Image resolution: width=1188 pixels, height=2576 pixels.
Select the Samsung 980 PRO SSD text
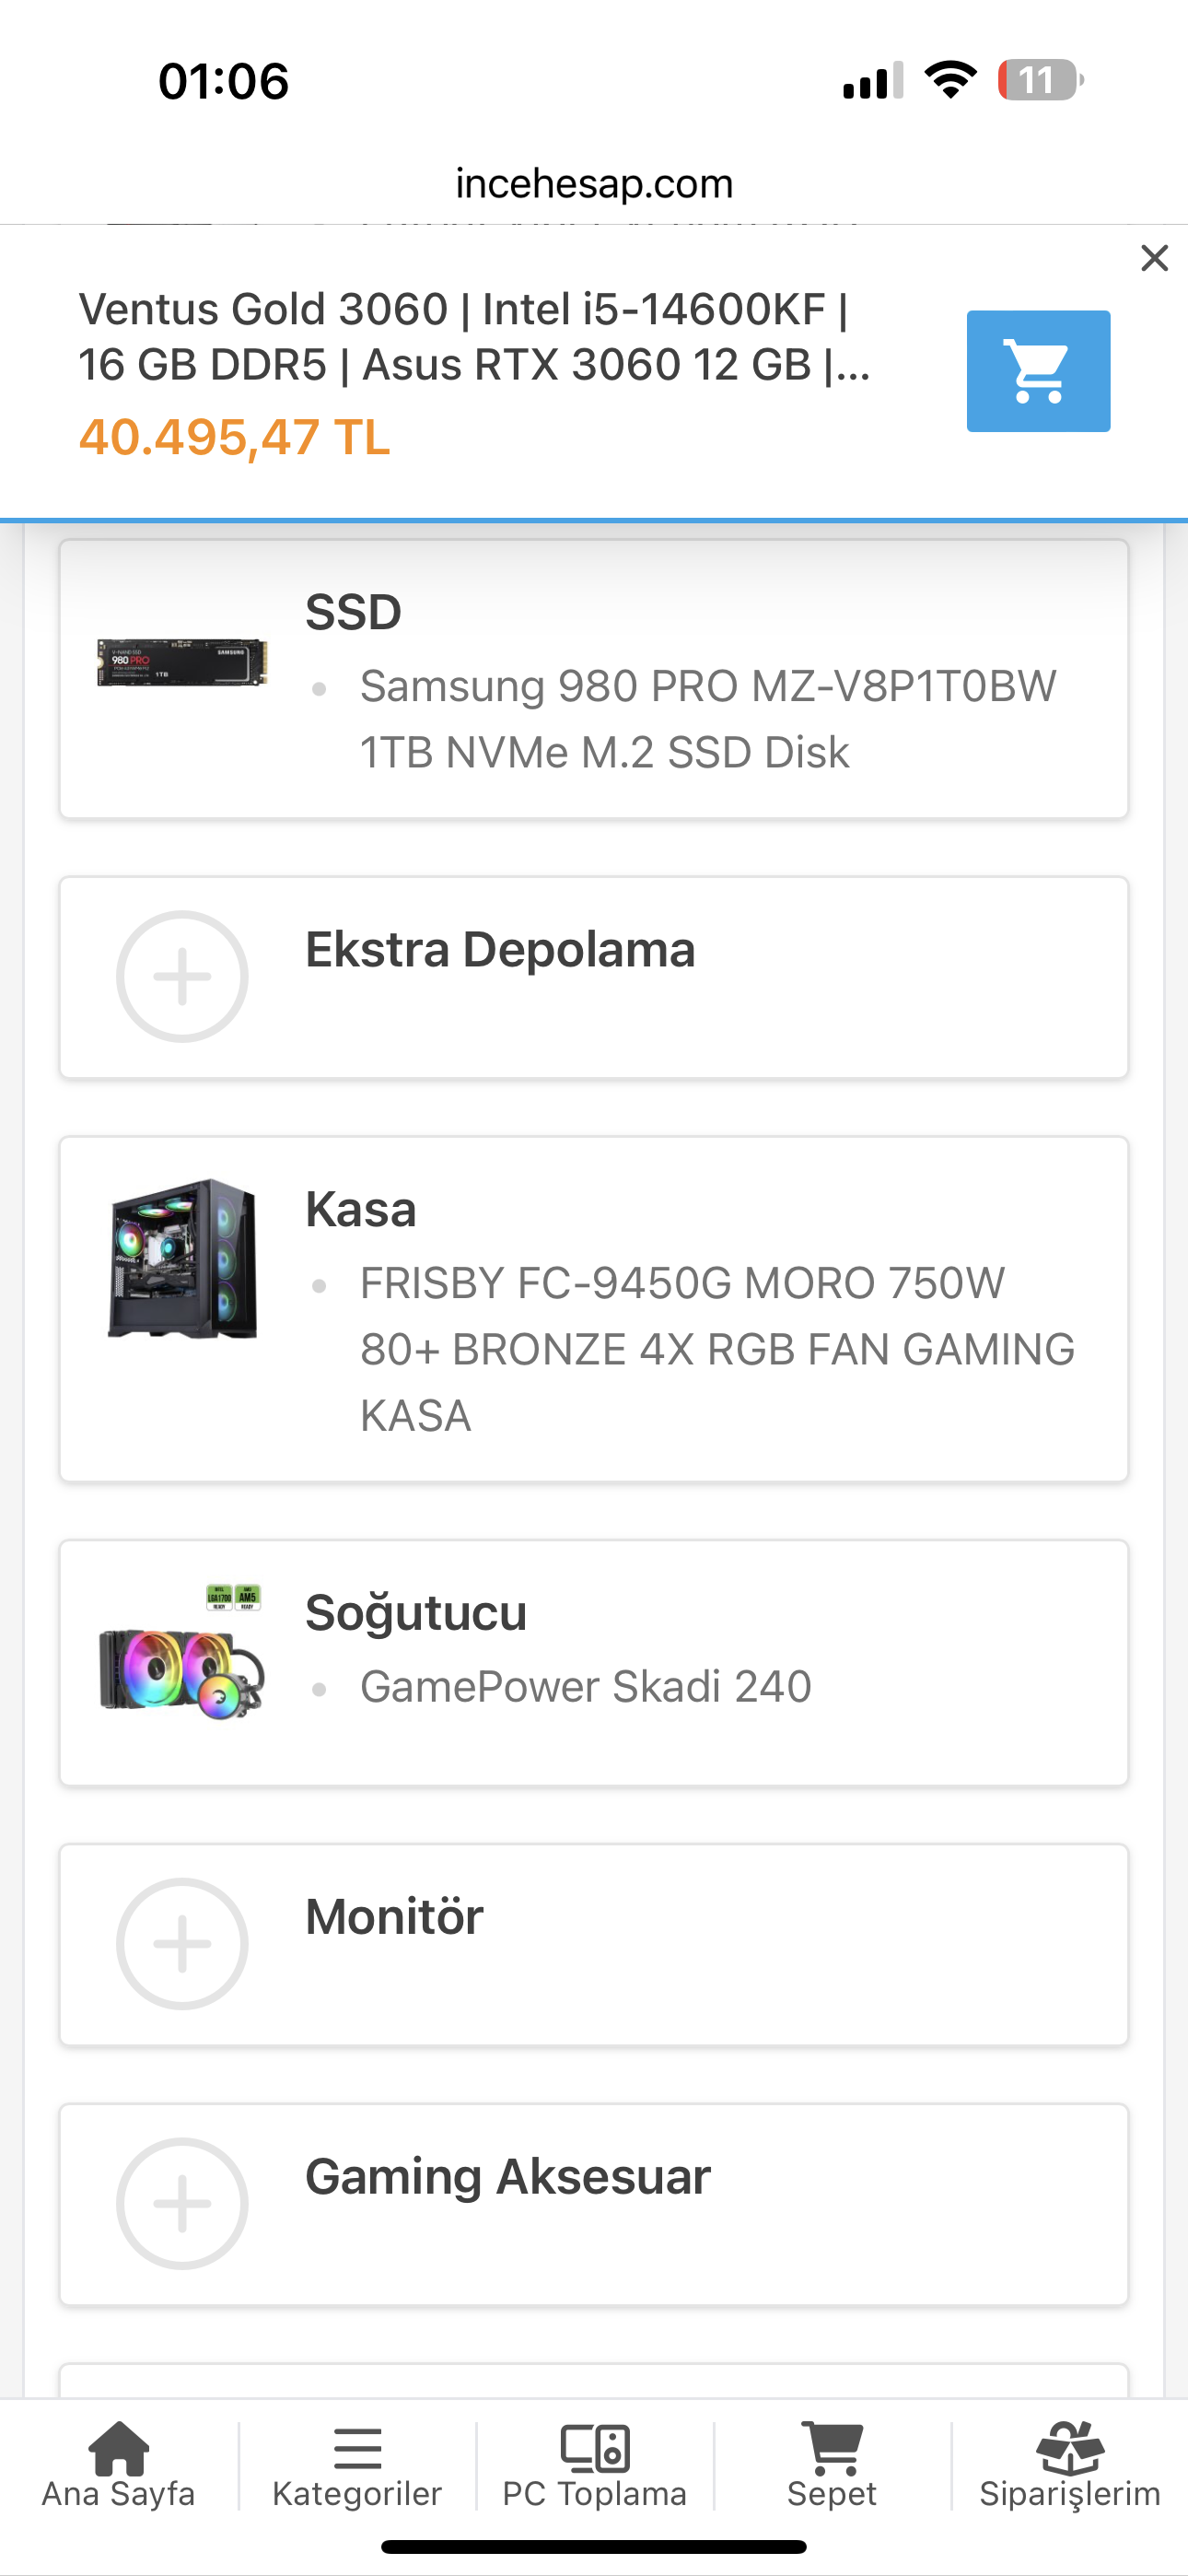click(x=707, y=719)
